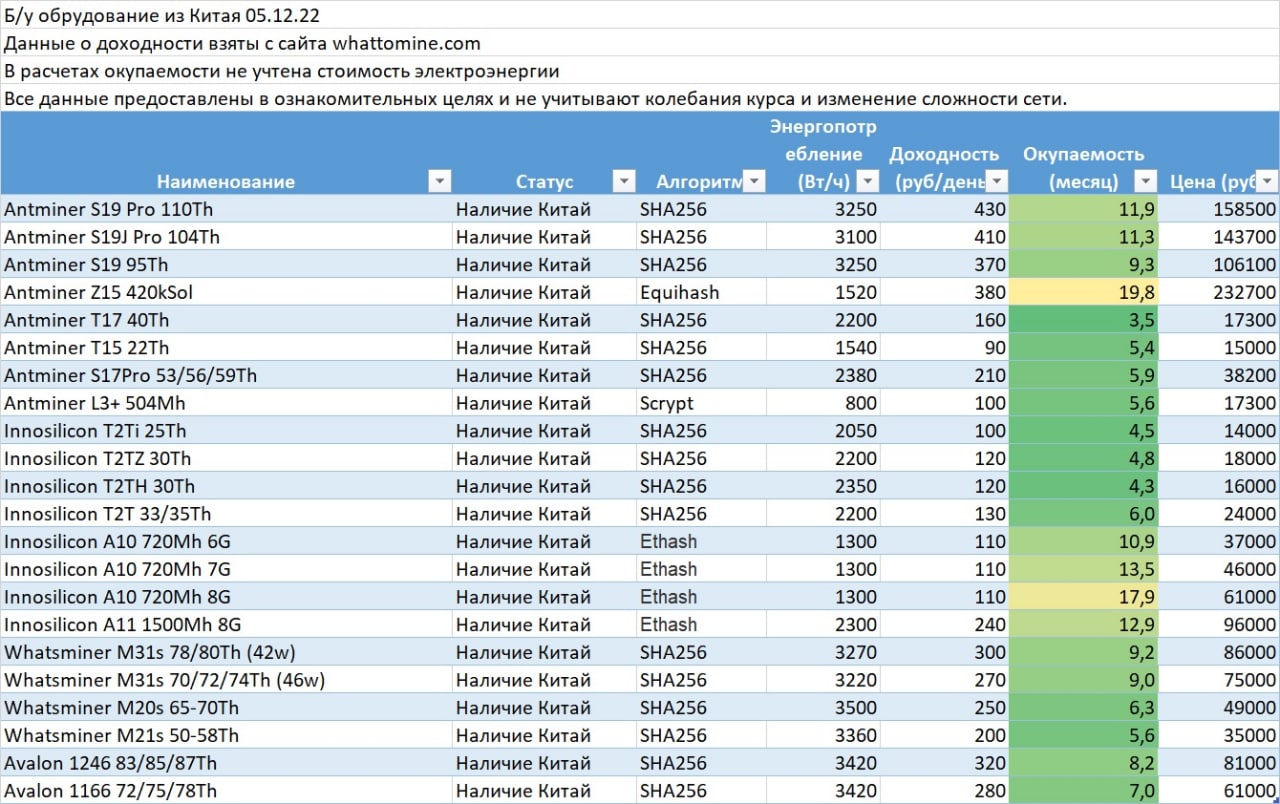Select the payback cell with value 19,8

coord(1084,292)
